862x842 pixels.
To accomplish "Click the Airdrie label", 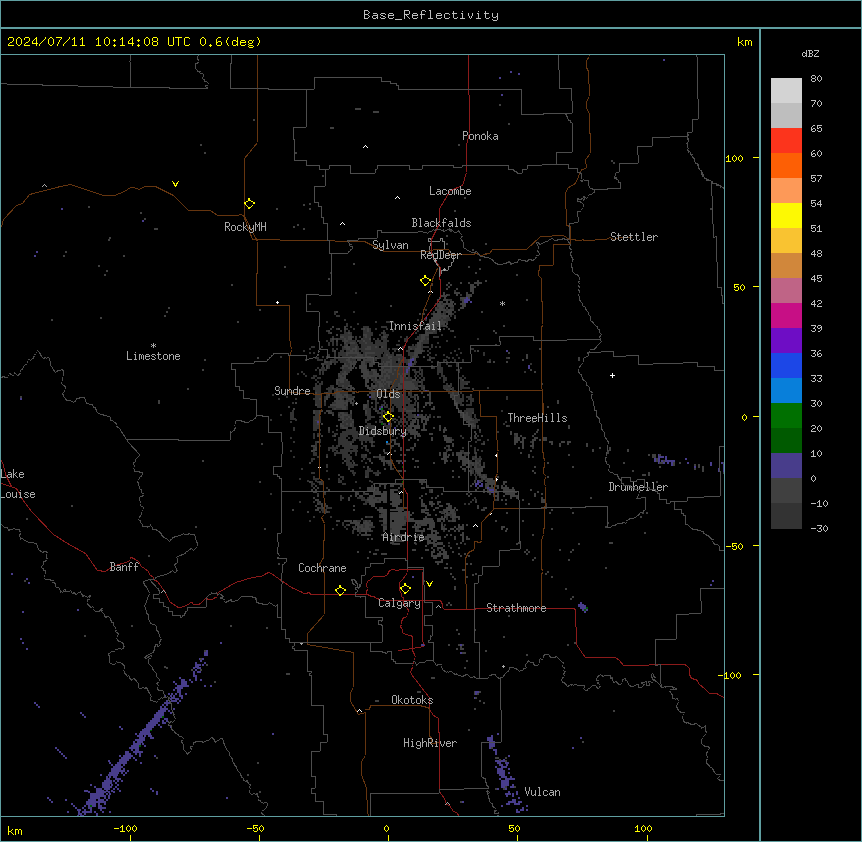I will click(404, 537).
